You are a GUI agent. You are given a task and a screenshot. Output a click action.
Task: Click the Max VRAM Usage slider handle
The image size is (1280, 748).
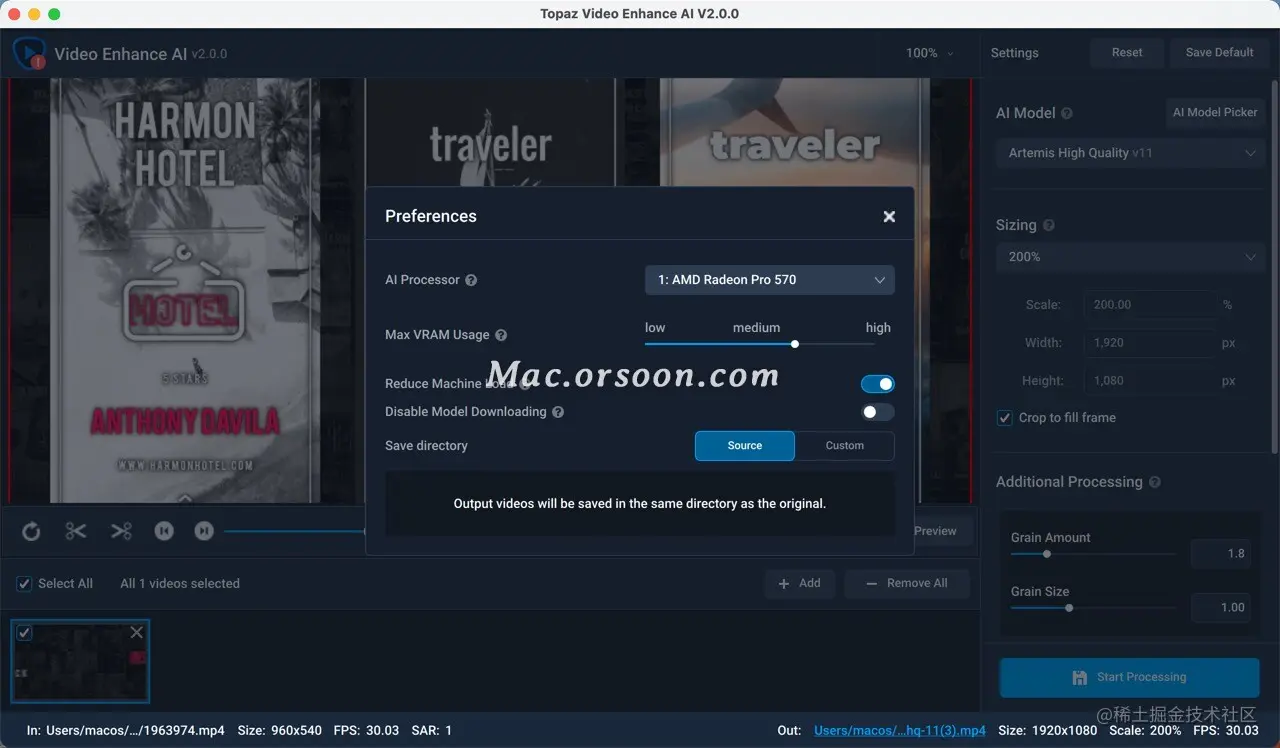795,344
